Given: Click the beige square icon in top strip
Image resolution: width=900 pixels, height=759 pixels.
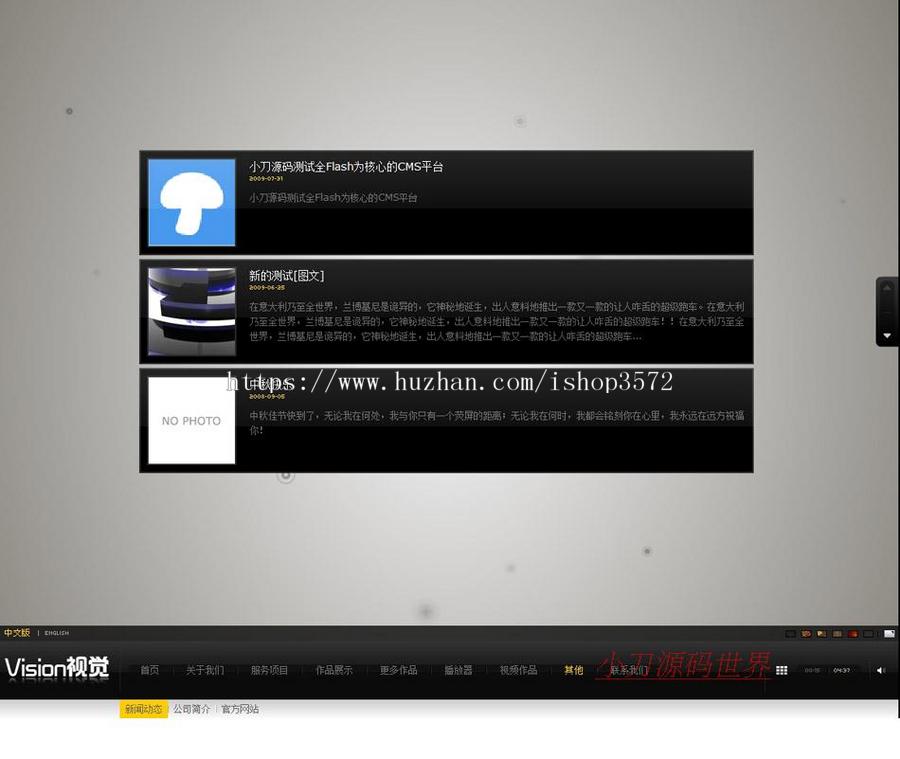Looking at the screenshot, I should point(837,633).
